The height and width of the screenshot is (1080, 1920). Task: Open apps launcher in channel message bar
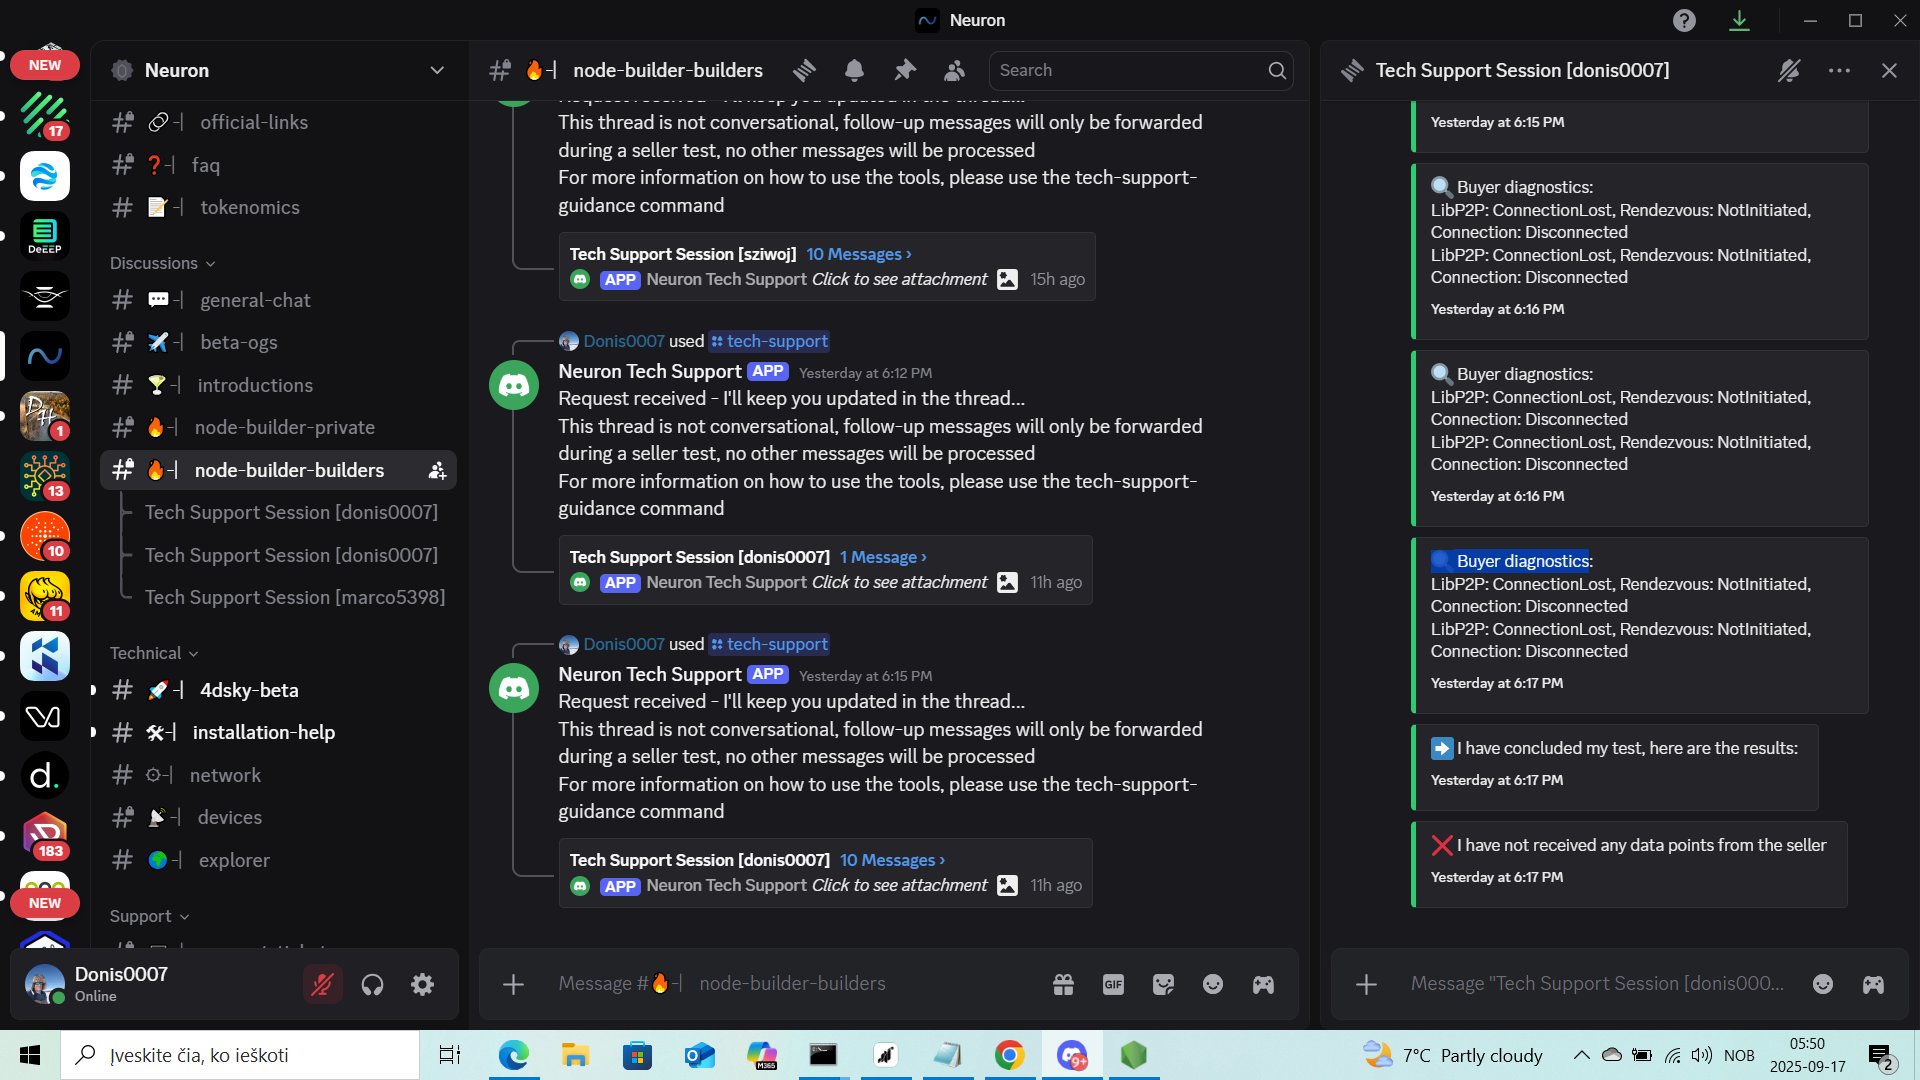(1263, 984)
